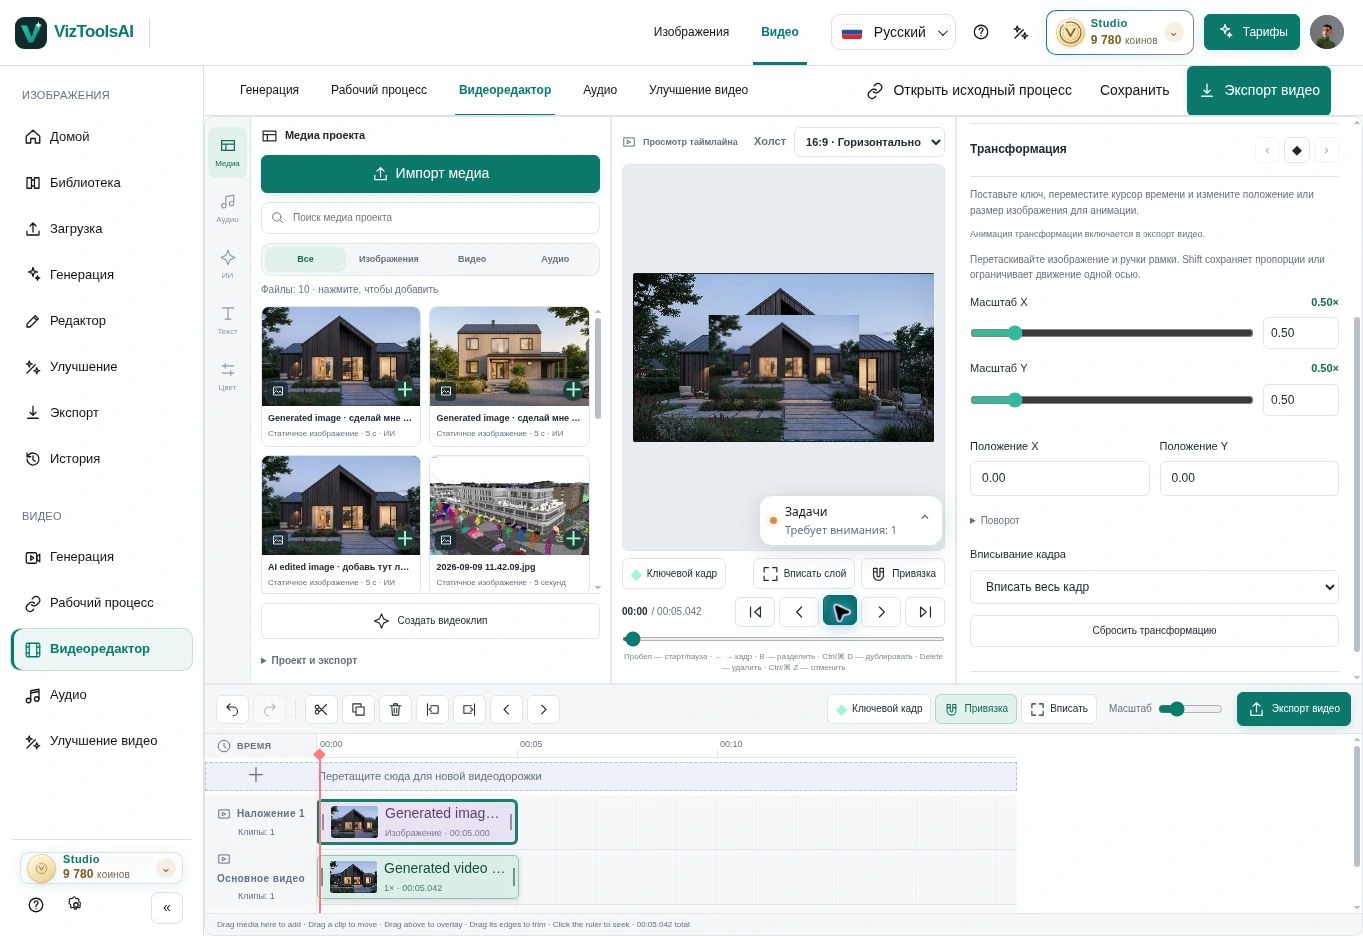Screen dimensions: 1363x936
Task: Click the Масштаб X slider track
Action: coord(1111,333)
